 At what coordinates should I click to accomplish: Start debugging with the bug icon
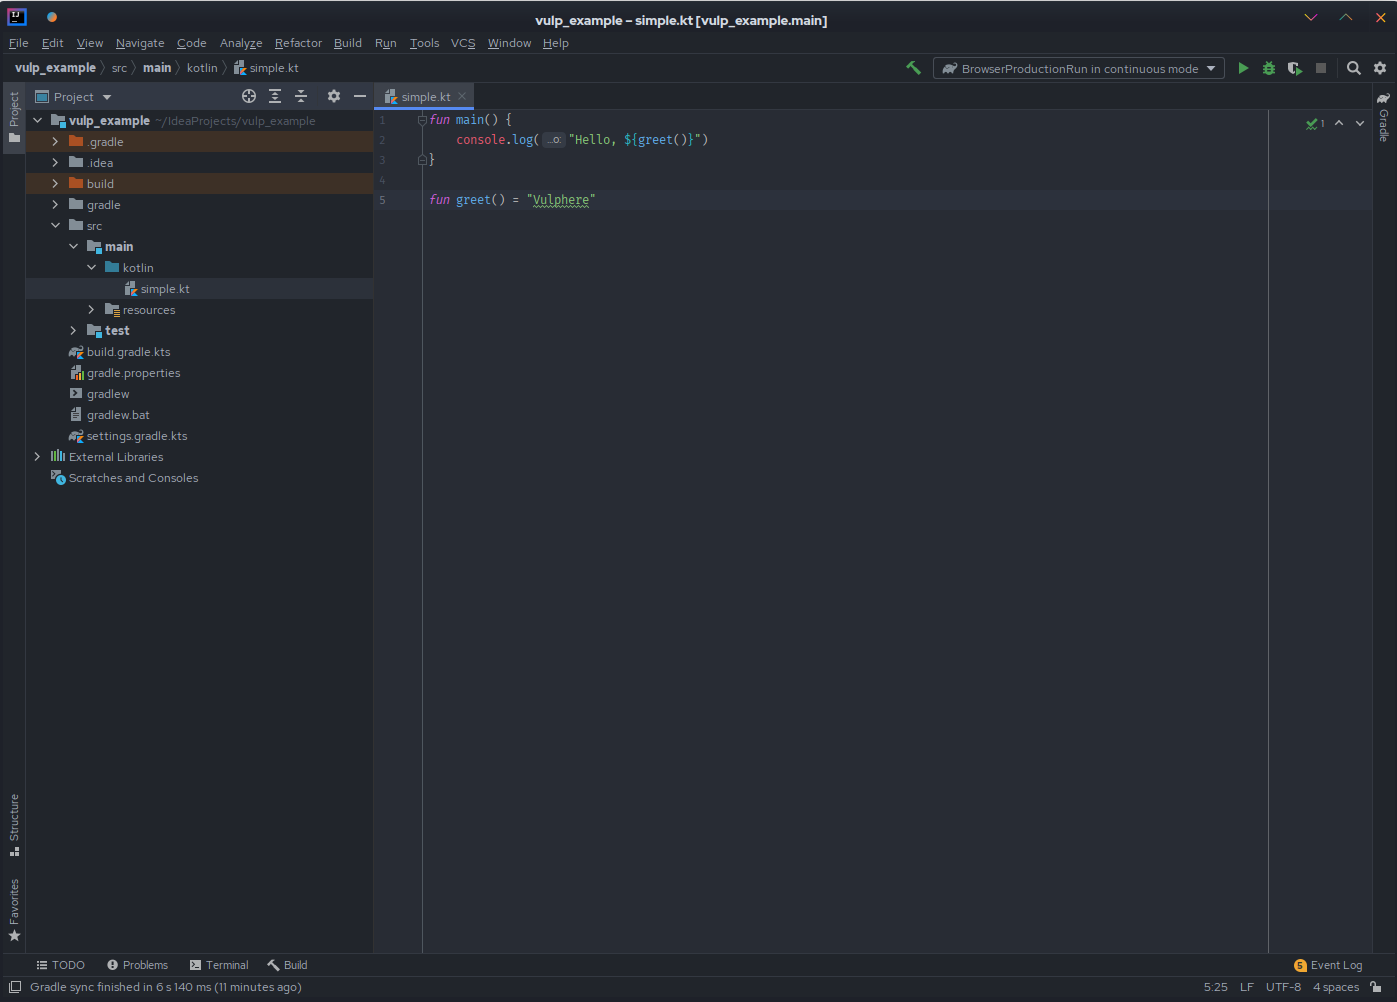[1268, 68]
